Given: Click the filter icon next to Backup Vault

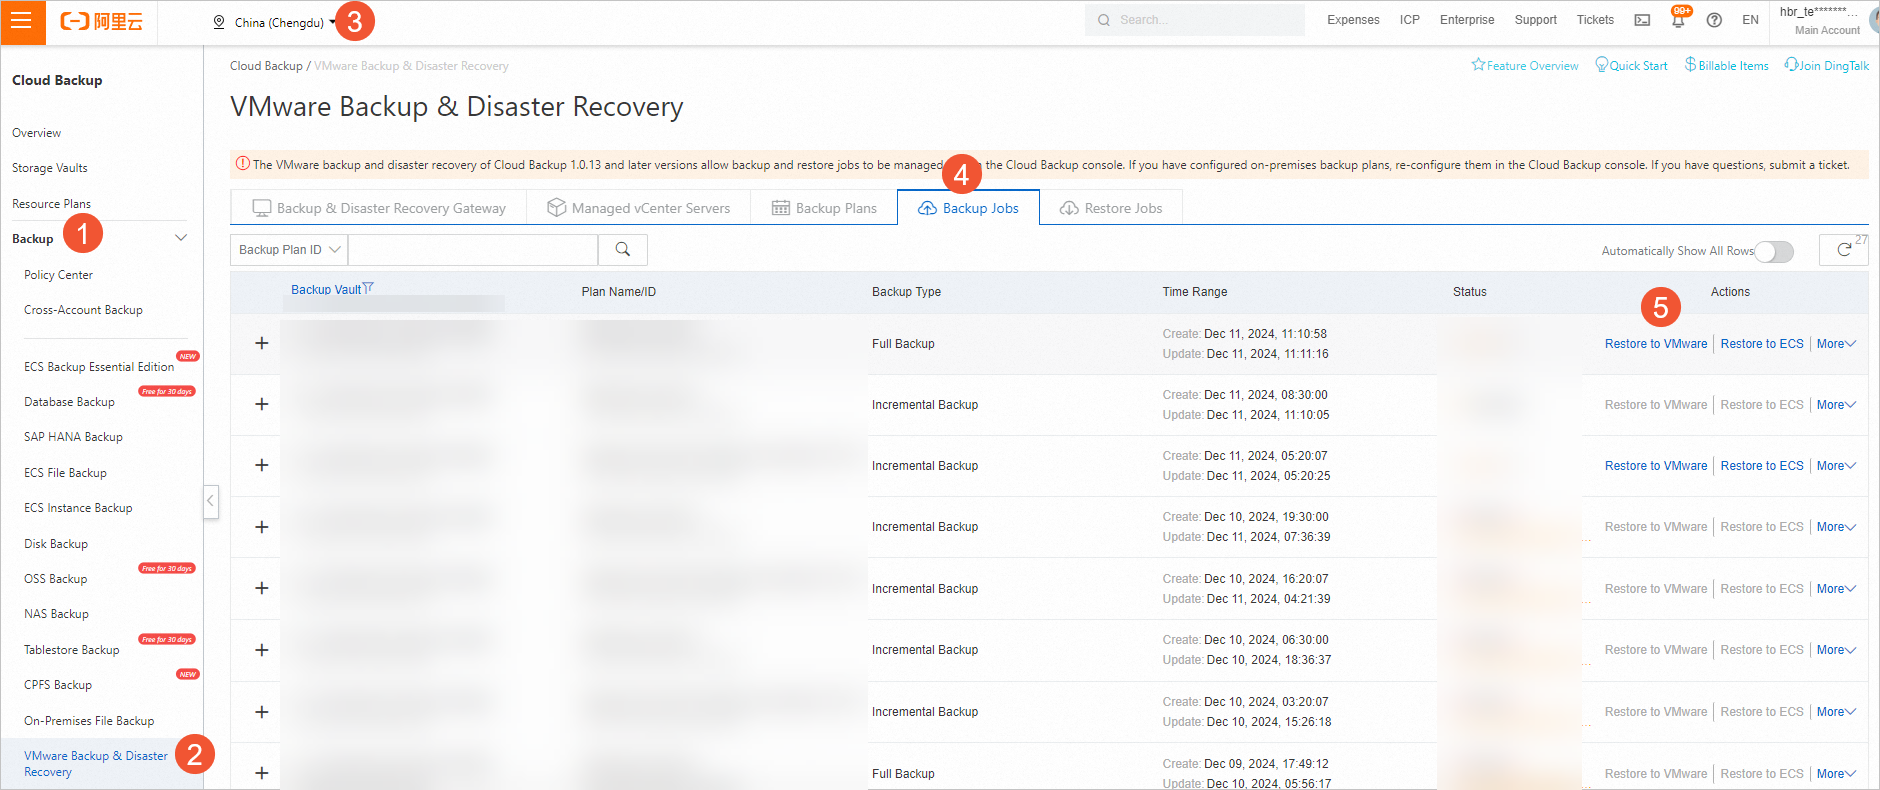Looking at the screenshot, I should (368, 288).
